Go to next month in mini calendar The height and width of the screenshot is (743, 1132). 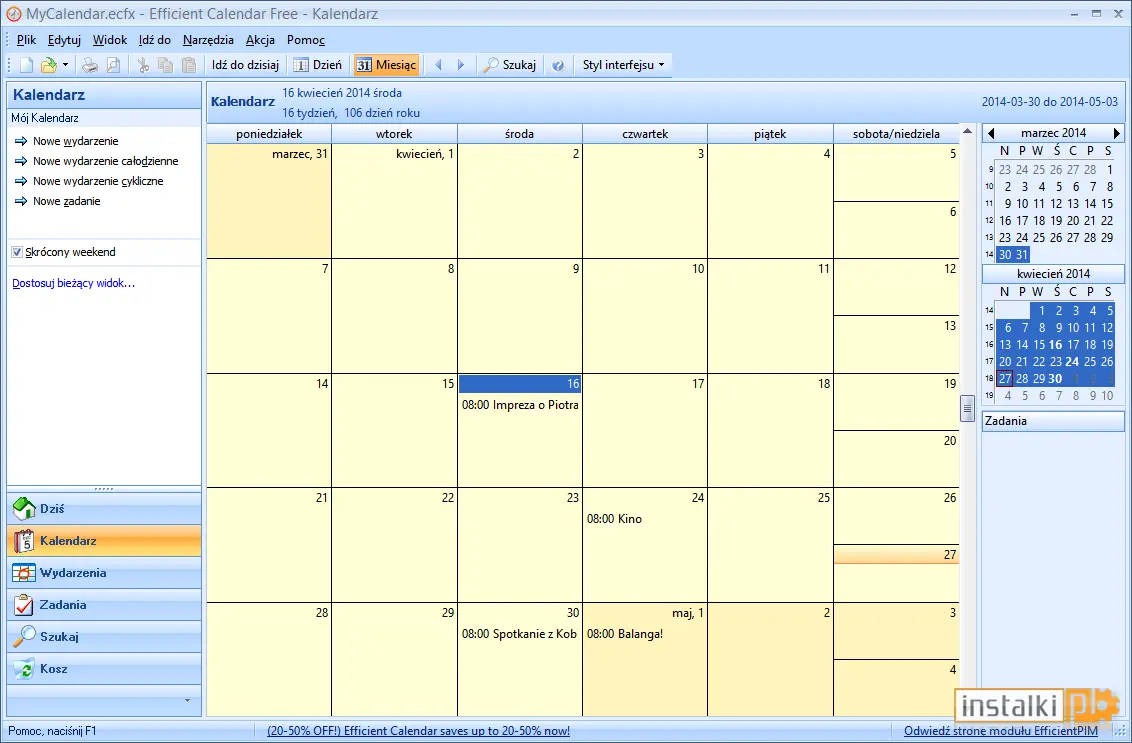(x=1116, y=133)
